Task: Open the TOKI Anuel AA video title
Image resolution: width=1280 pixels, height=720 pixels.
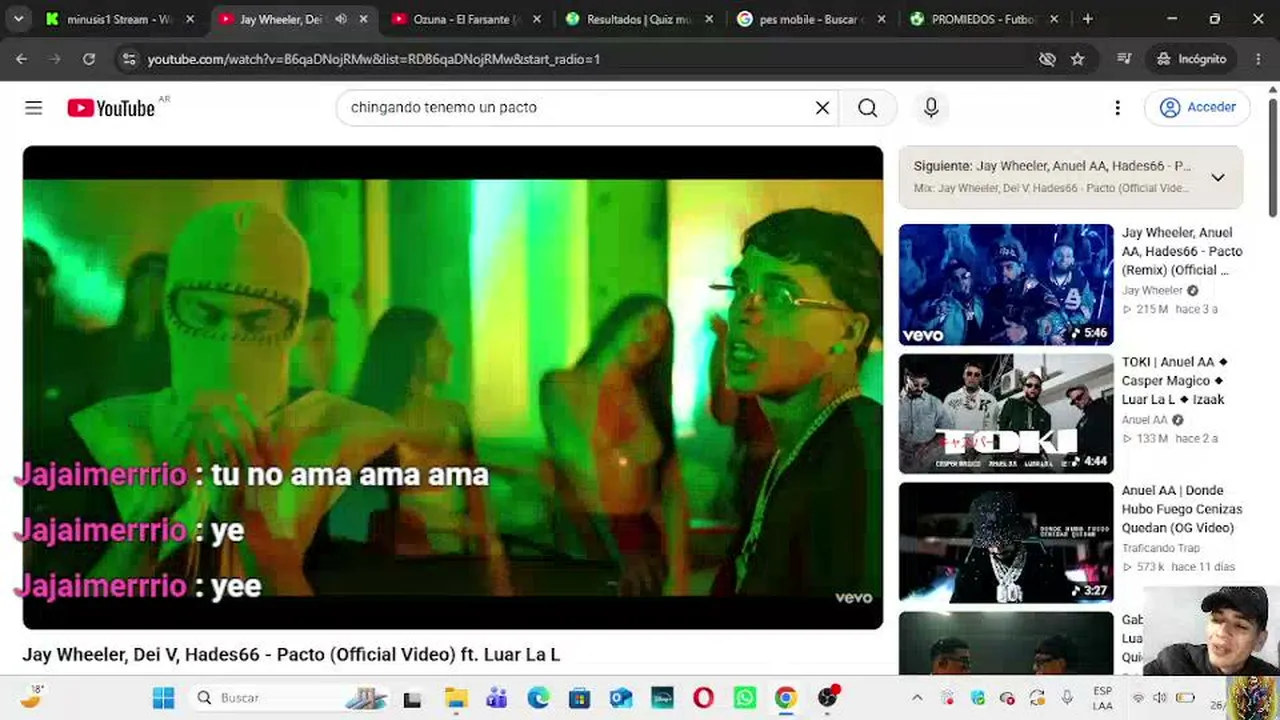Action: [x=1175, y=380]
